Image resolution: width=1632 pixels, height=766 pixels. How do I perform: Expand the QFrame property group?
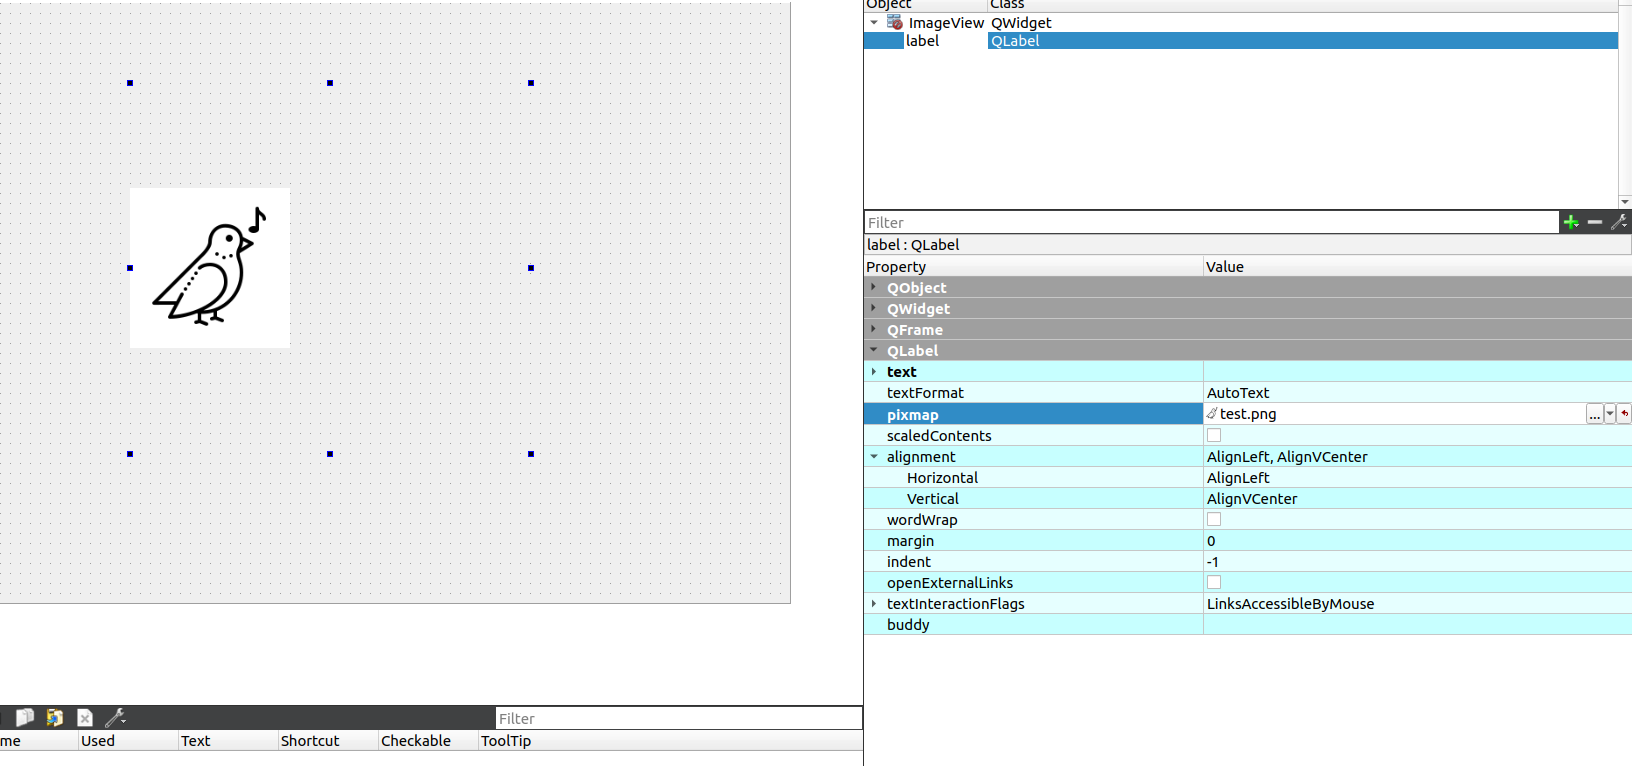tap(874, 329)
